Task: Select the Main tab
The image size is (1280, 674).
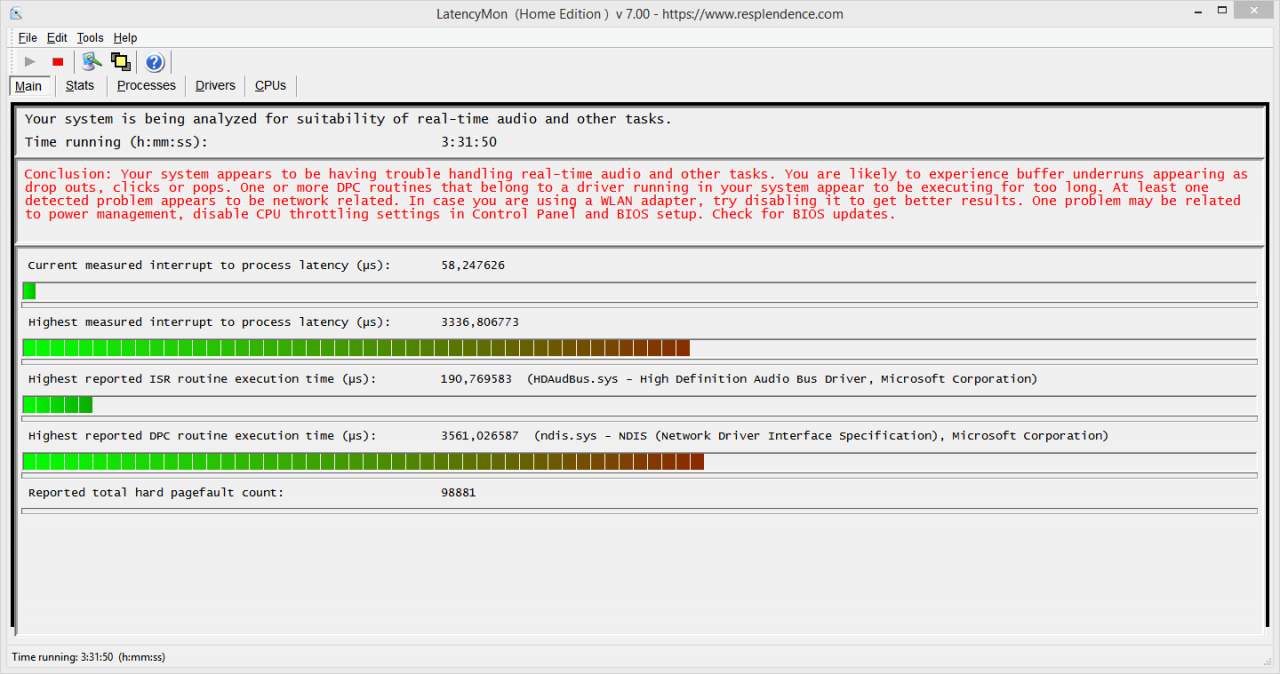Action: 29,86
